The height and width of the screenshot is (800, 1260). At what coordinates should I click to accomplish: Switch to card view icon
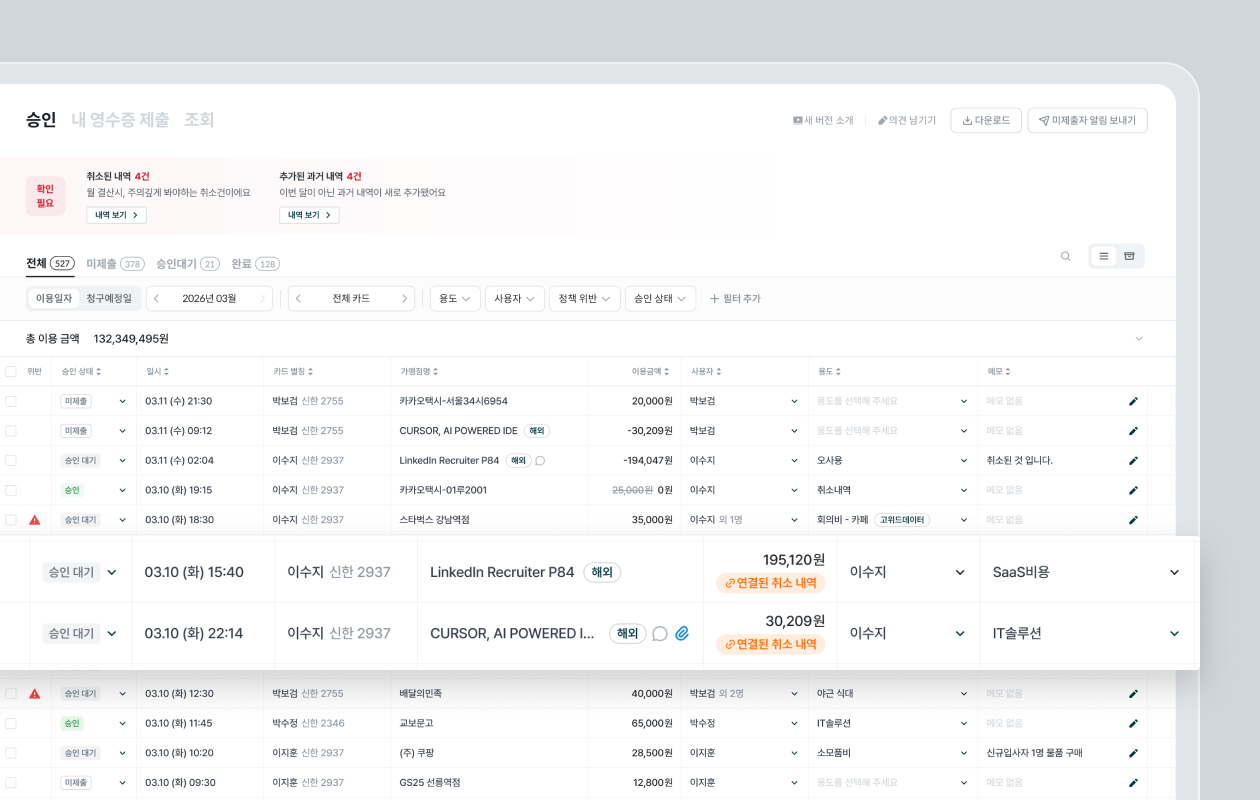[1129, 257]
